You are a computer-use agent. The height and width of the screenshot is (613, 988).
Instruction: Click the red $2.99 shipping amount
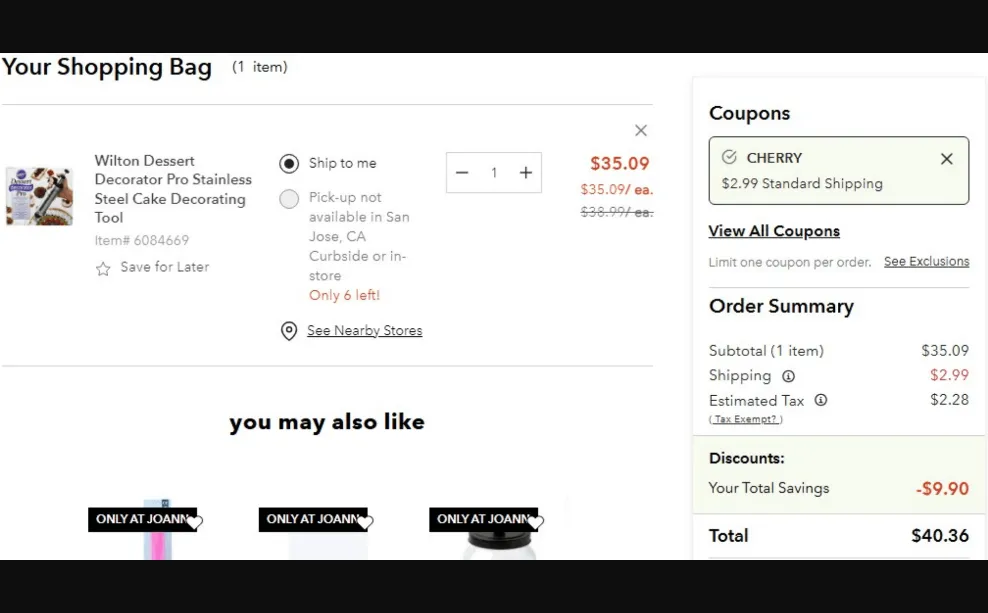[x=950, y=375]
